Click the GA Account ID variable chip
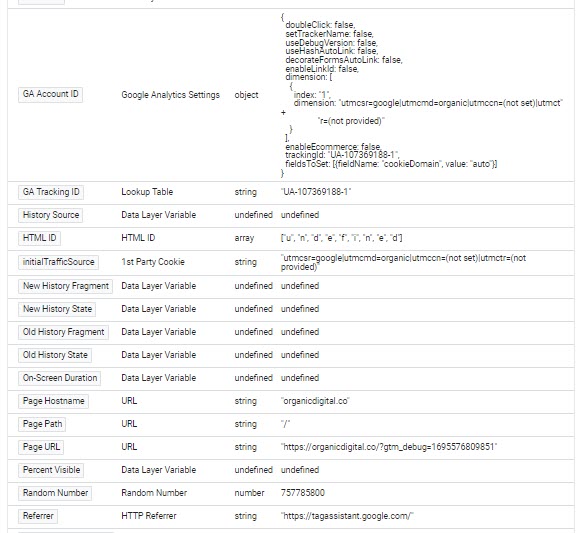The image size is (584, 533). (50, 94)
